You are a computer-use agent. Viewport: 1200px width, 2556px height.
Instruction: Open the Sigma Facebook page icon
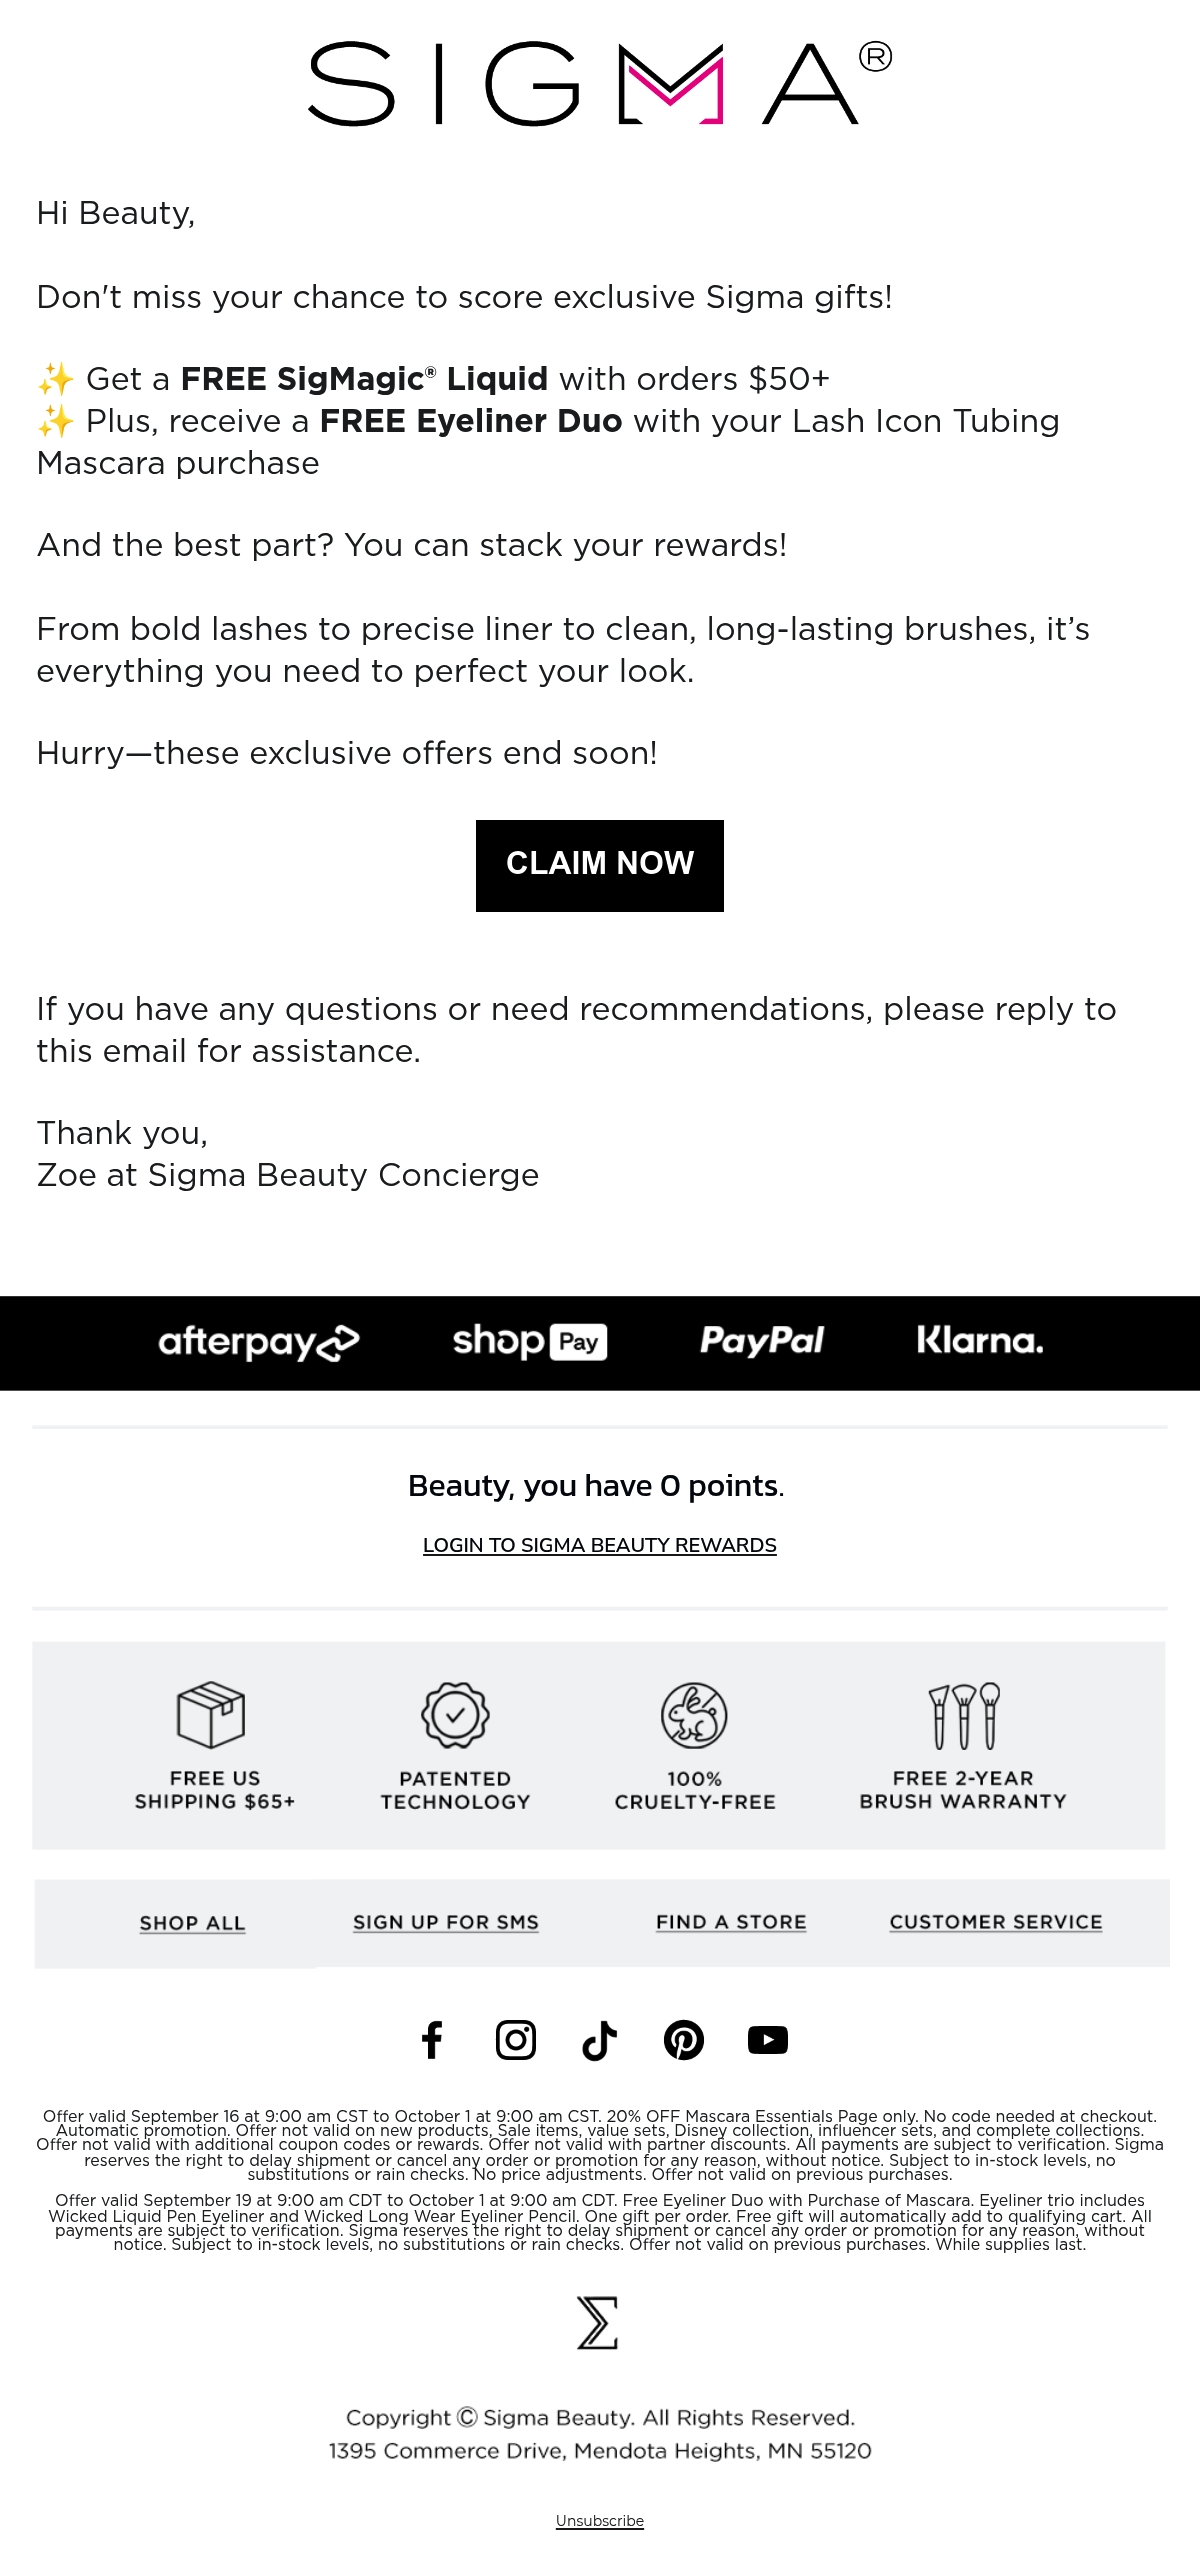(432, 2040)
